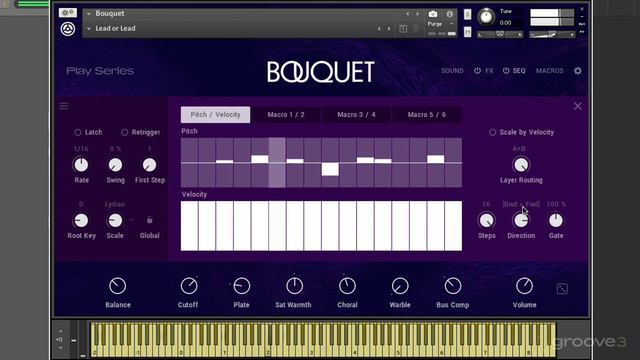Save the current snapshot icon
The height and width of the screenshot is (360, 640).
pos(403,29)
